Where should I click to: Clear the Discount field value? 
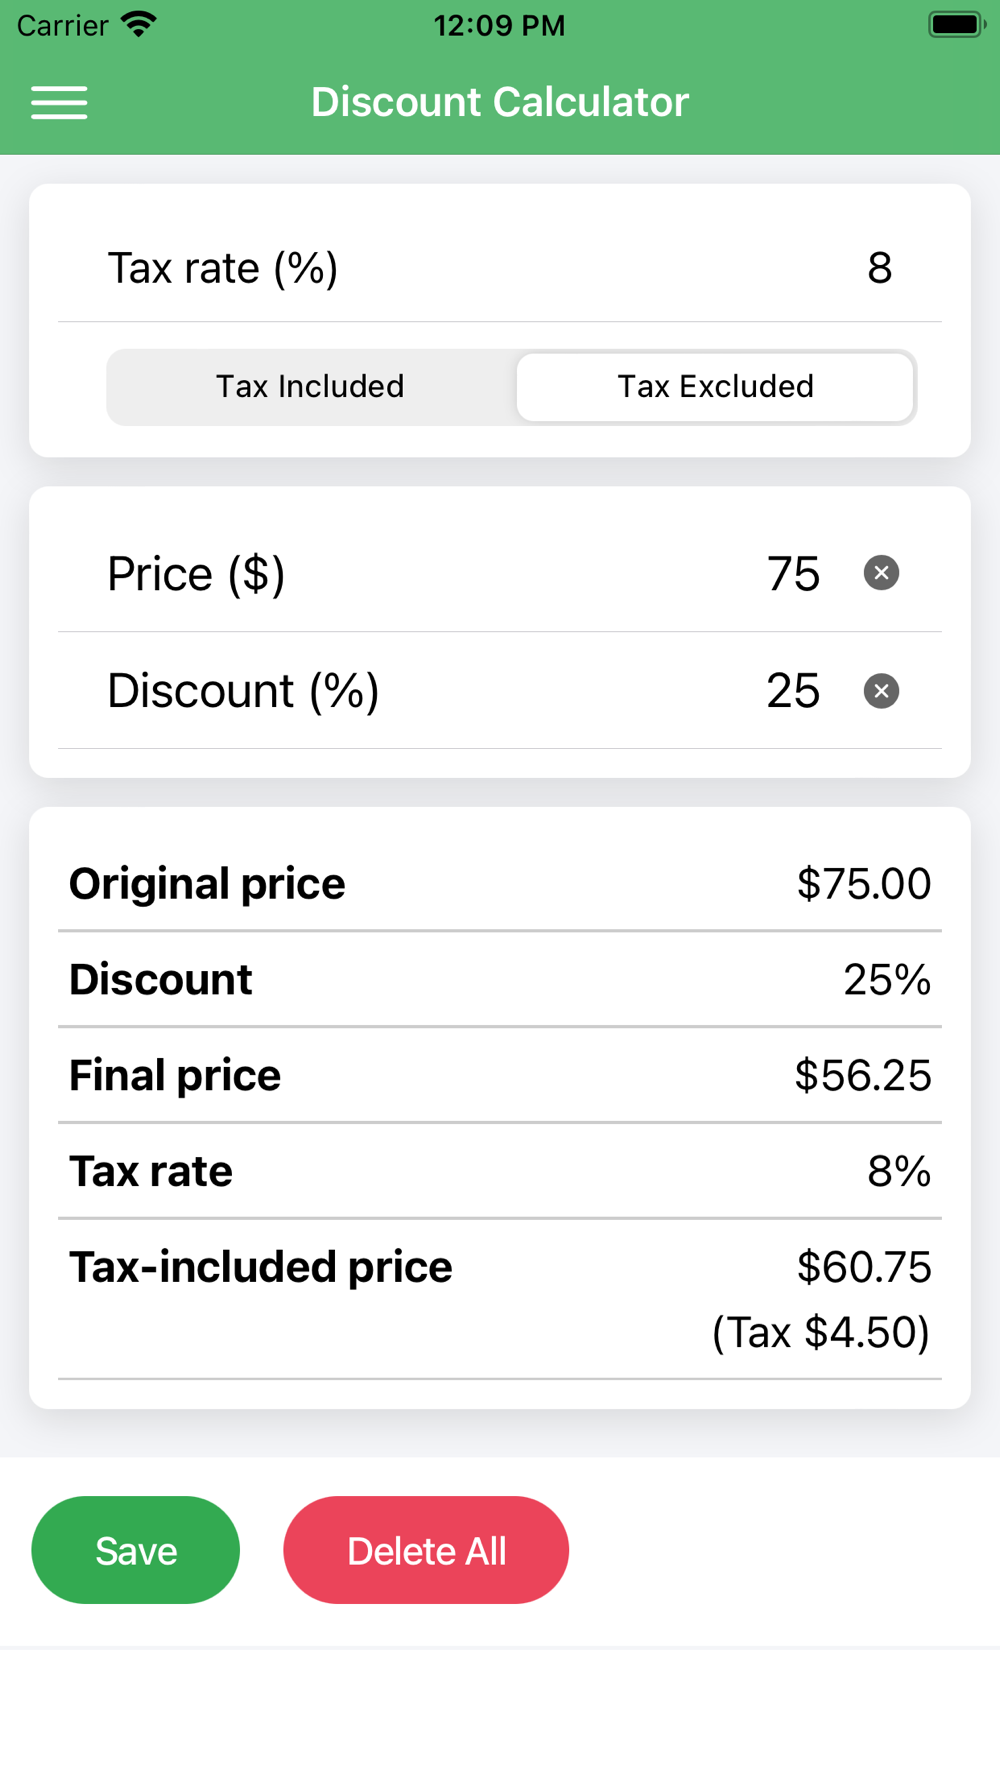coord(881,691)
